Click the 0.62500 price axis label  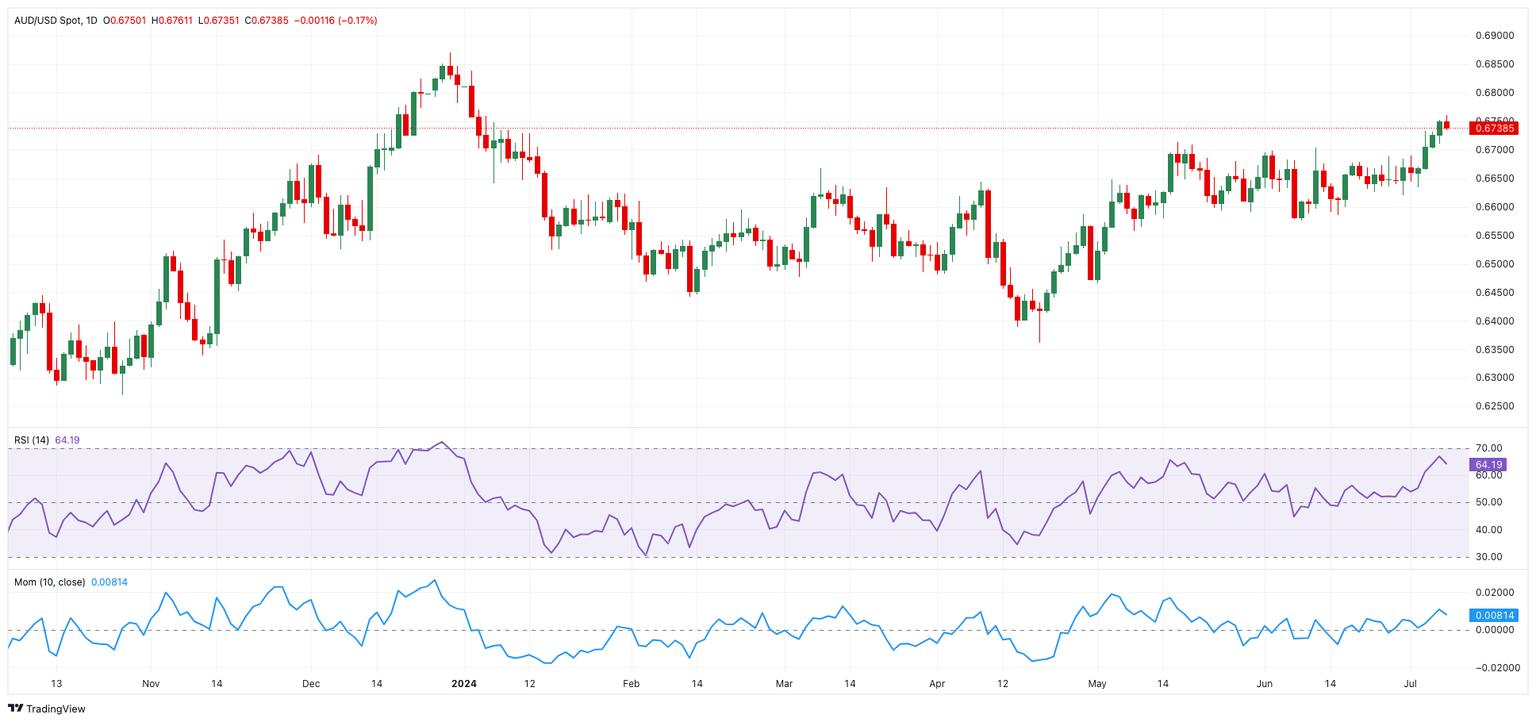[x=1494, y=406]
